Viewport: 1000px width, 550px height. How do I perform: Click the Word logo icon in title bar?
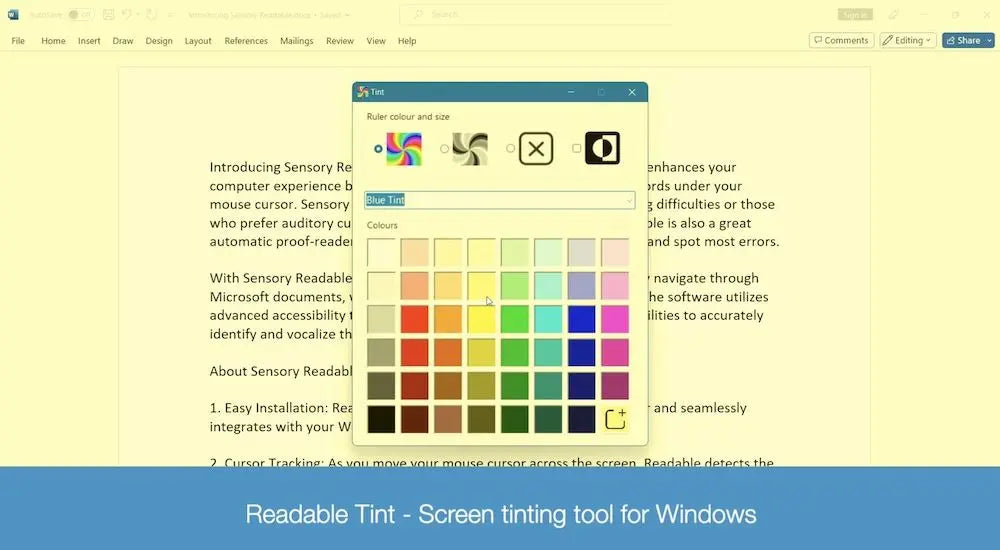[13, 14]
